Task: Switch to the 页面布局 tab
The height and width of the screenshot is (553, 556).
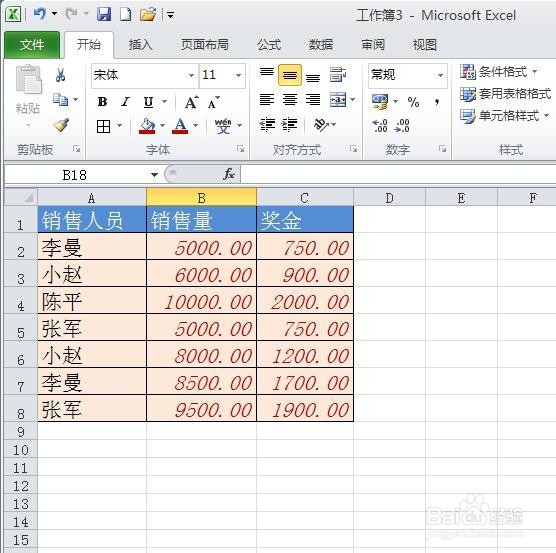Action: [205, 45]
